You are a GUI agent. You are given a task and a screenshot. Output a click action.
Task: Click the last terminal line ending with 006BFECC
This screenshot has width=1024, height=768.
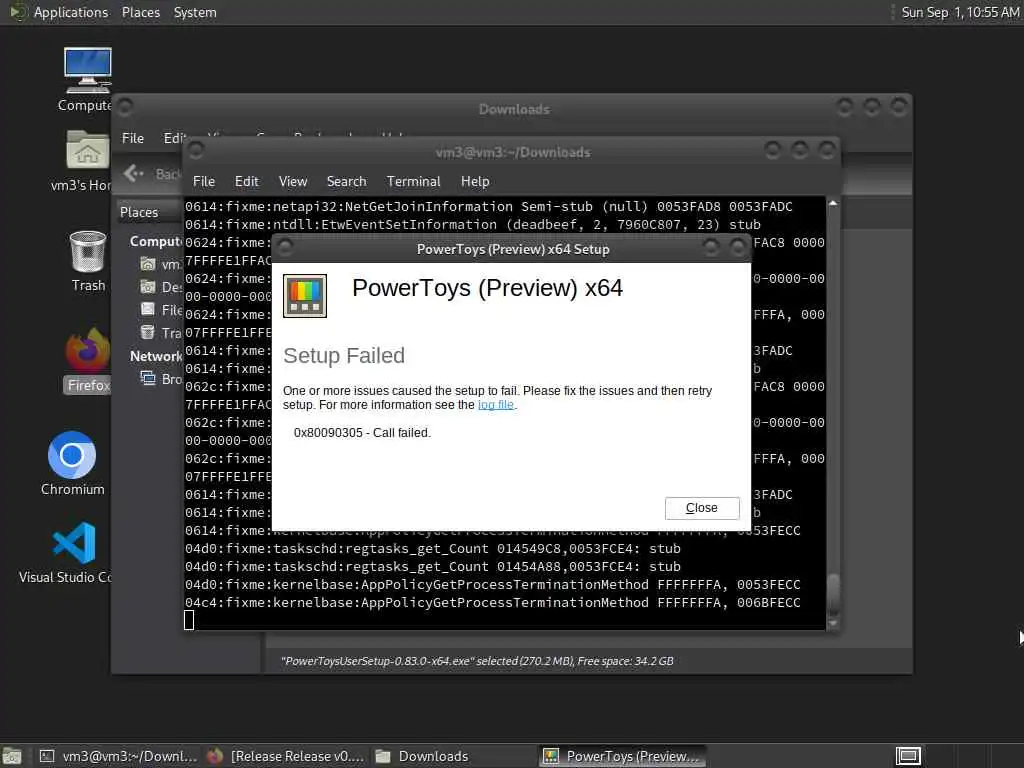pyautogui.click(x=492, y=602)
